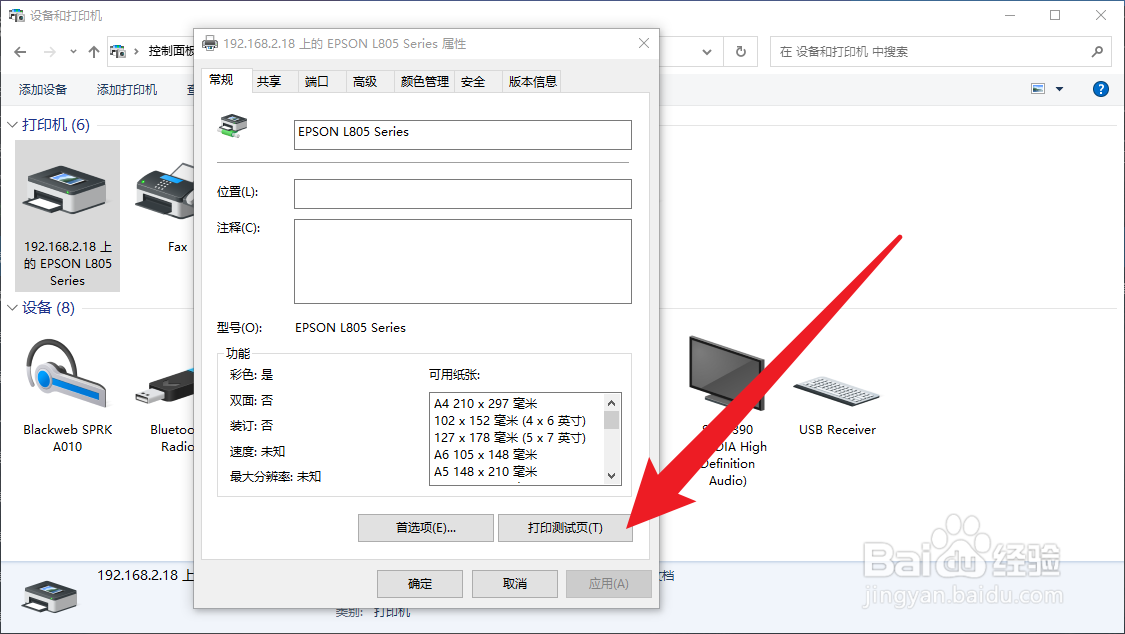The height and width of the screenshot is (634, 1125).
Task: Click the 位置(L) input field
Action: coord(463,194)
